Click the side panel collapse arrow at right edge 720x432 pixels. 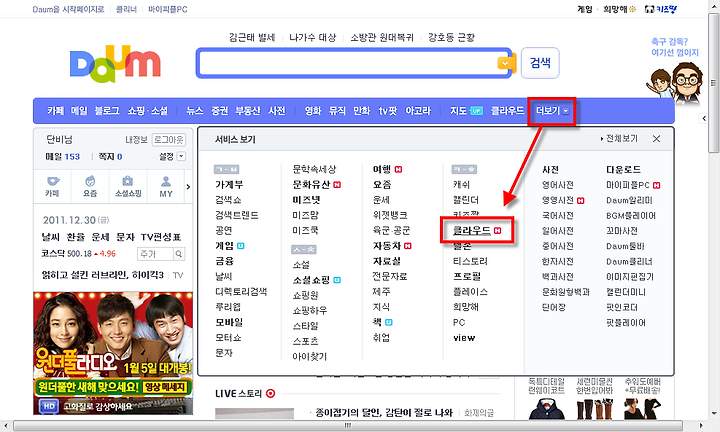[704, 118]
